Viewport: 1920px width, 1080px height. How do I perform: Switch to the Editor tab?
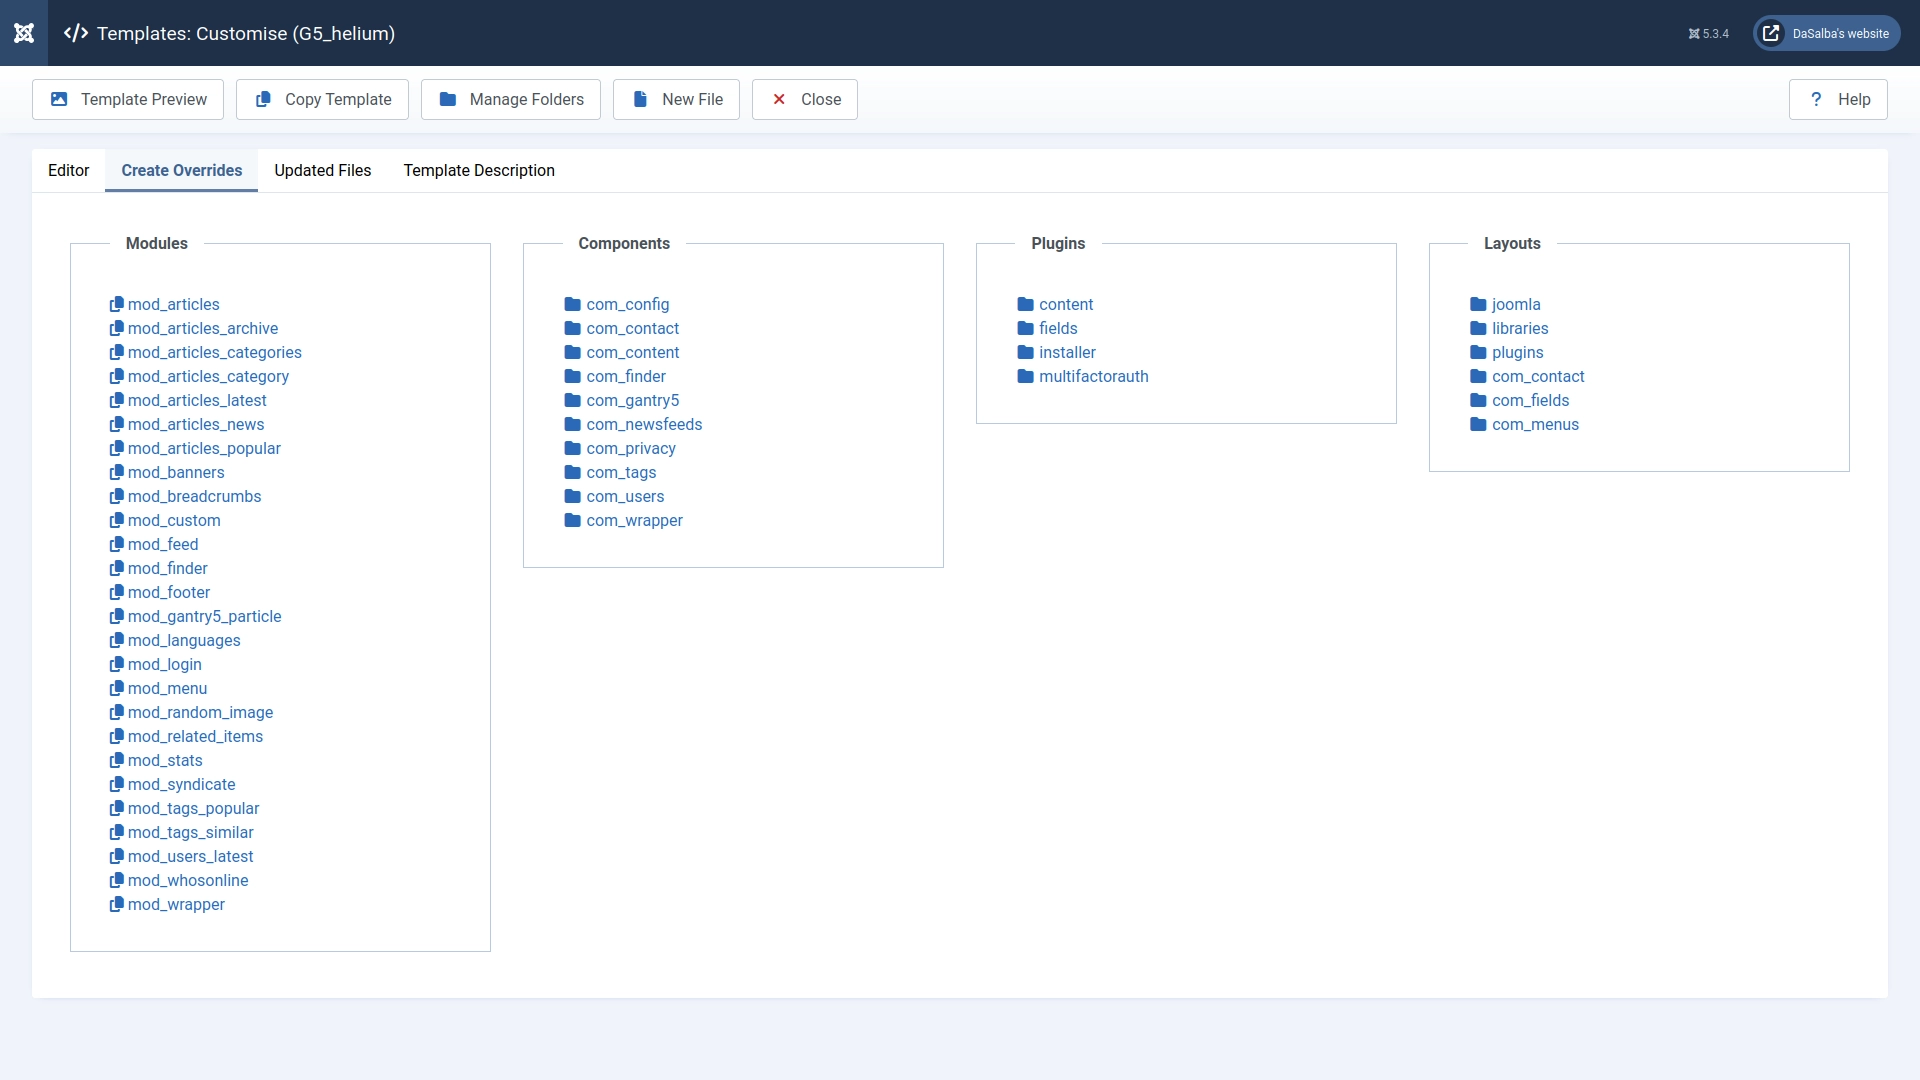tap(68, 170)
